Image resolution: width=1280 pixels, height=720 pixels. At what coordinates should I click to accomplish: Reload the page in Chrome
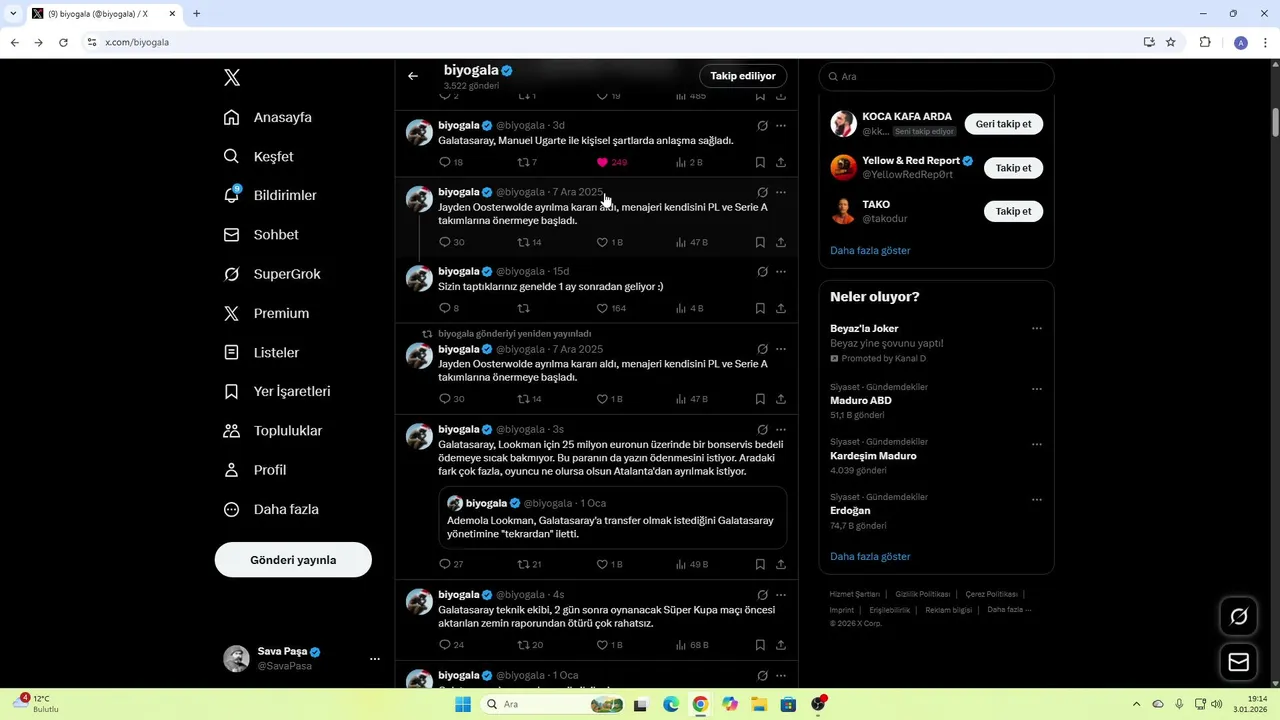click(63, 42)
